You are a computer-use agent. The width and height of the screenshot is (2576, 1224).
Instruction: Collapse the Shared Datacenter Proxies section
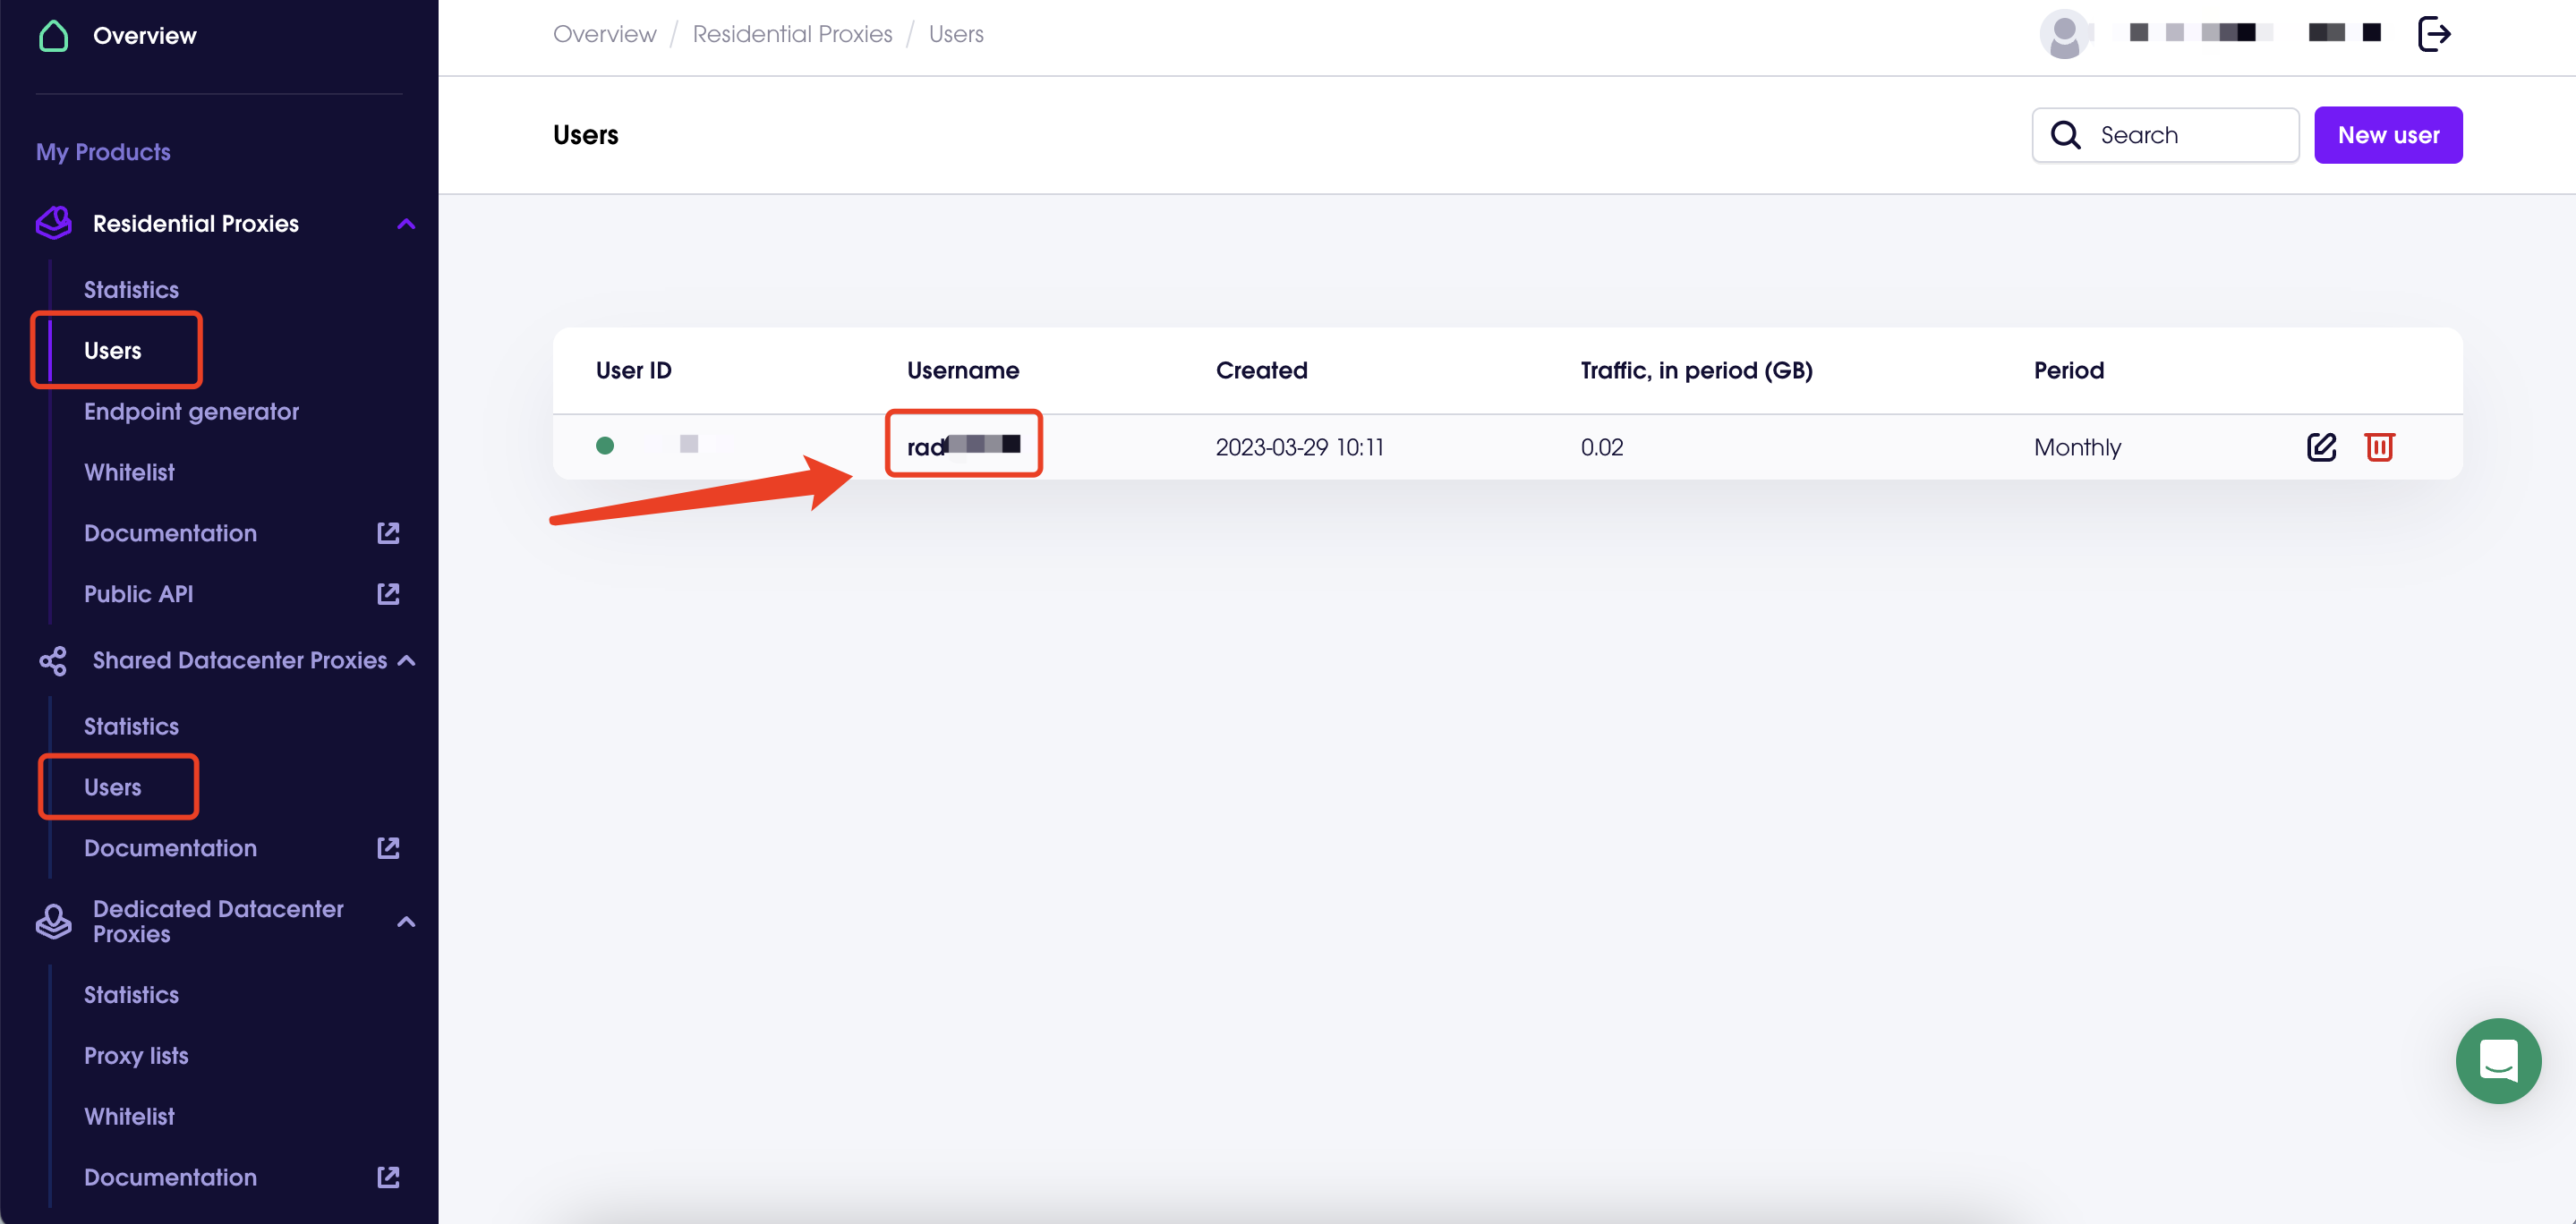click(406, 660)
